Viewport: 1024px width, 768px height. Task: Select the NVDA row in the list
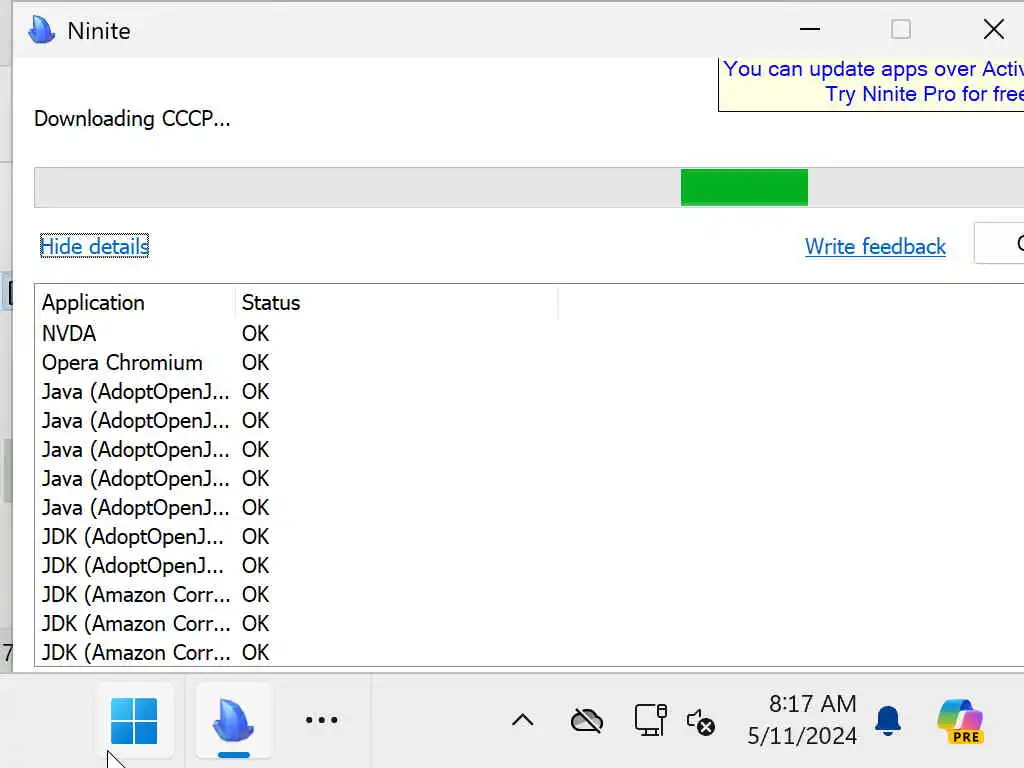click(529, 334)
